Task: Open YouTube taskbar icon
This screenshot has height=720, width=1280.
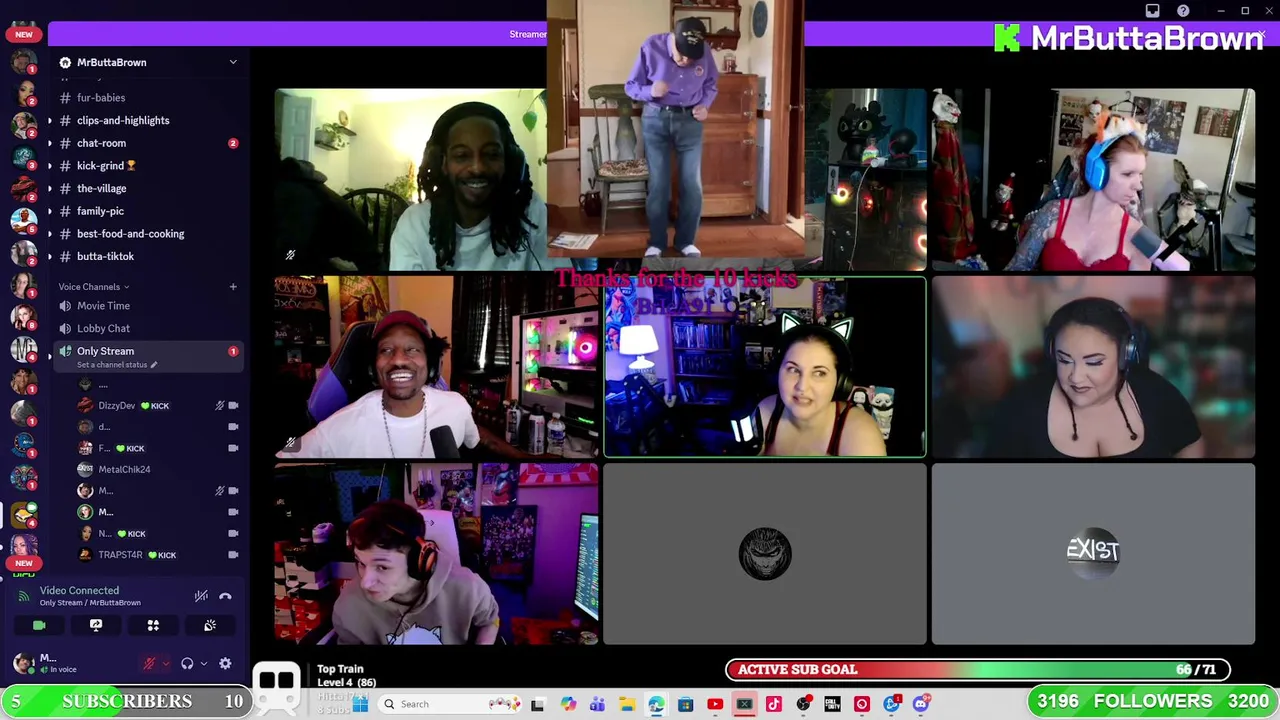Action: point(715,704)
